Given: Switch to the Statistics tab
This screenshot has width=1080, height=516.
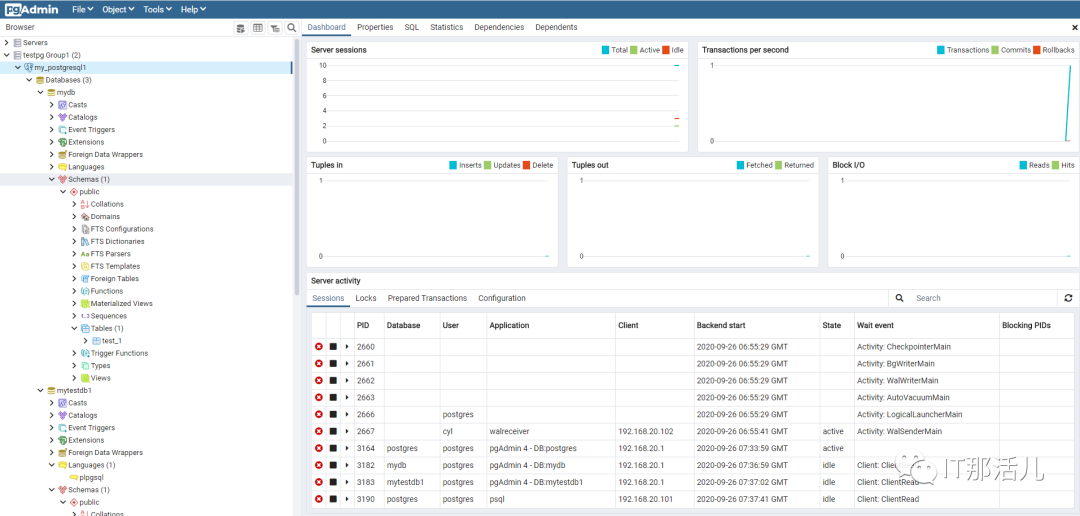Looking at the screenshot, I should [x=446, y=27].
